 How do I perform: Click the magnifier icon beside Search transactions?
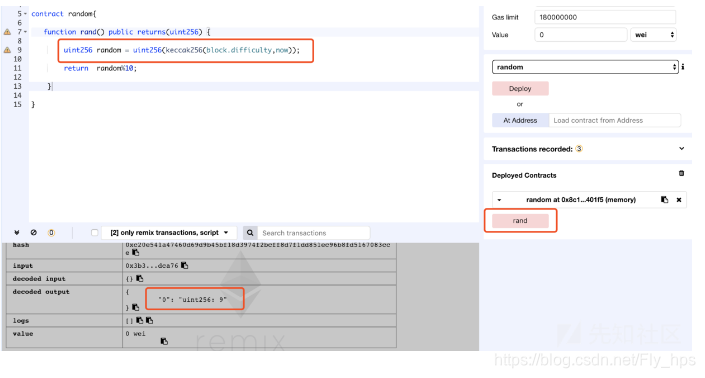(250, 232)
